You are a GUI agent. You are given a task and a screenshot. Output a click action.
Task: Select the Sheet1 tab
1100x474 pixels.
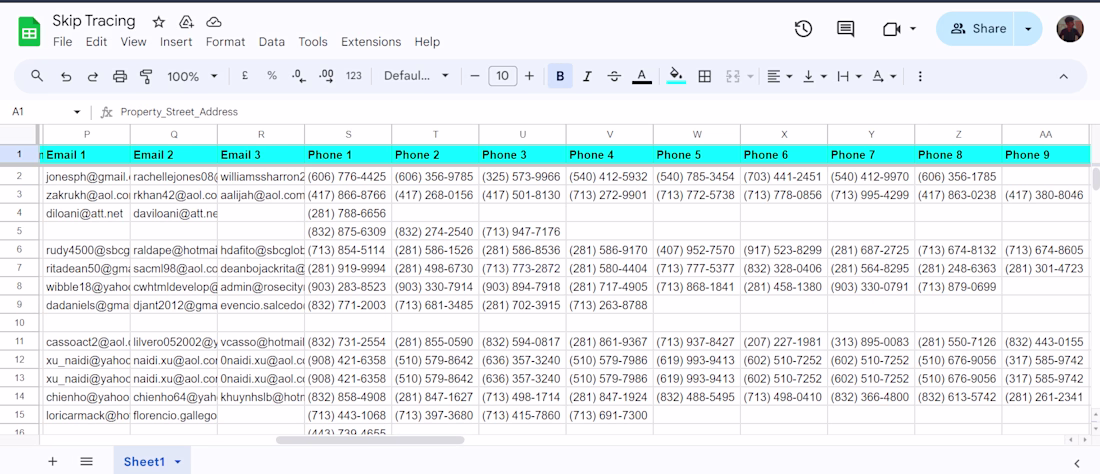click(152, 461)
